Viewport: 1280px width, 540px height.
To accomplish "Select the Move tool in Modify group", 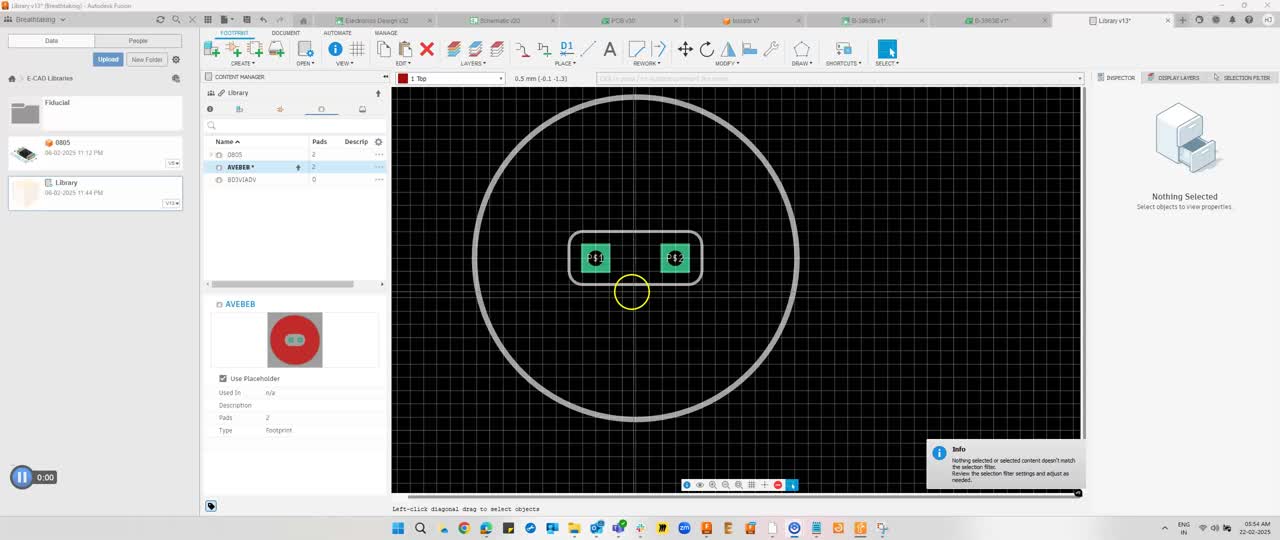I will 685,49.
